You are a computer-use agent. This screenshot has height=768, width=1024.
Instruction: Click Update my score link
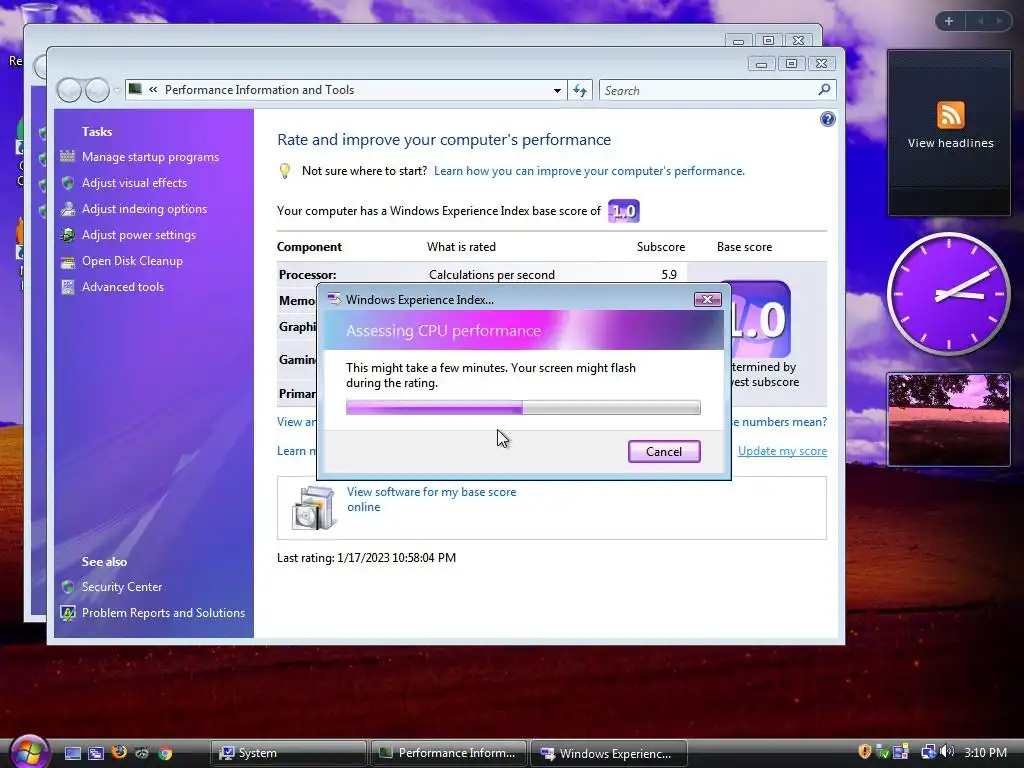click(x=782, y=451)
